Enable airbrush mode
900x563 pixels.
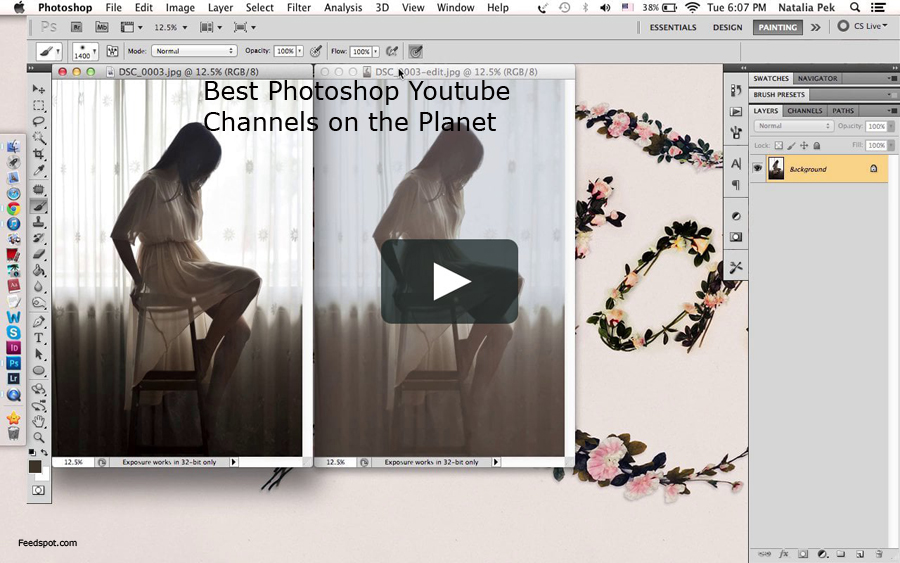[x=391, y=51]
